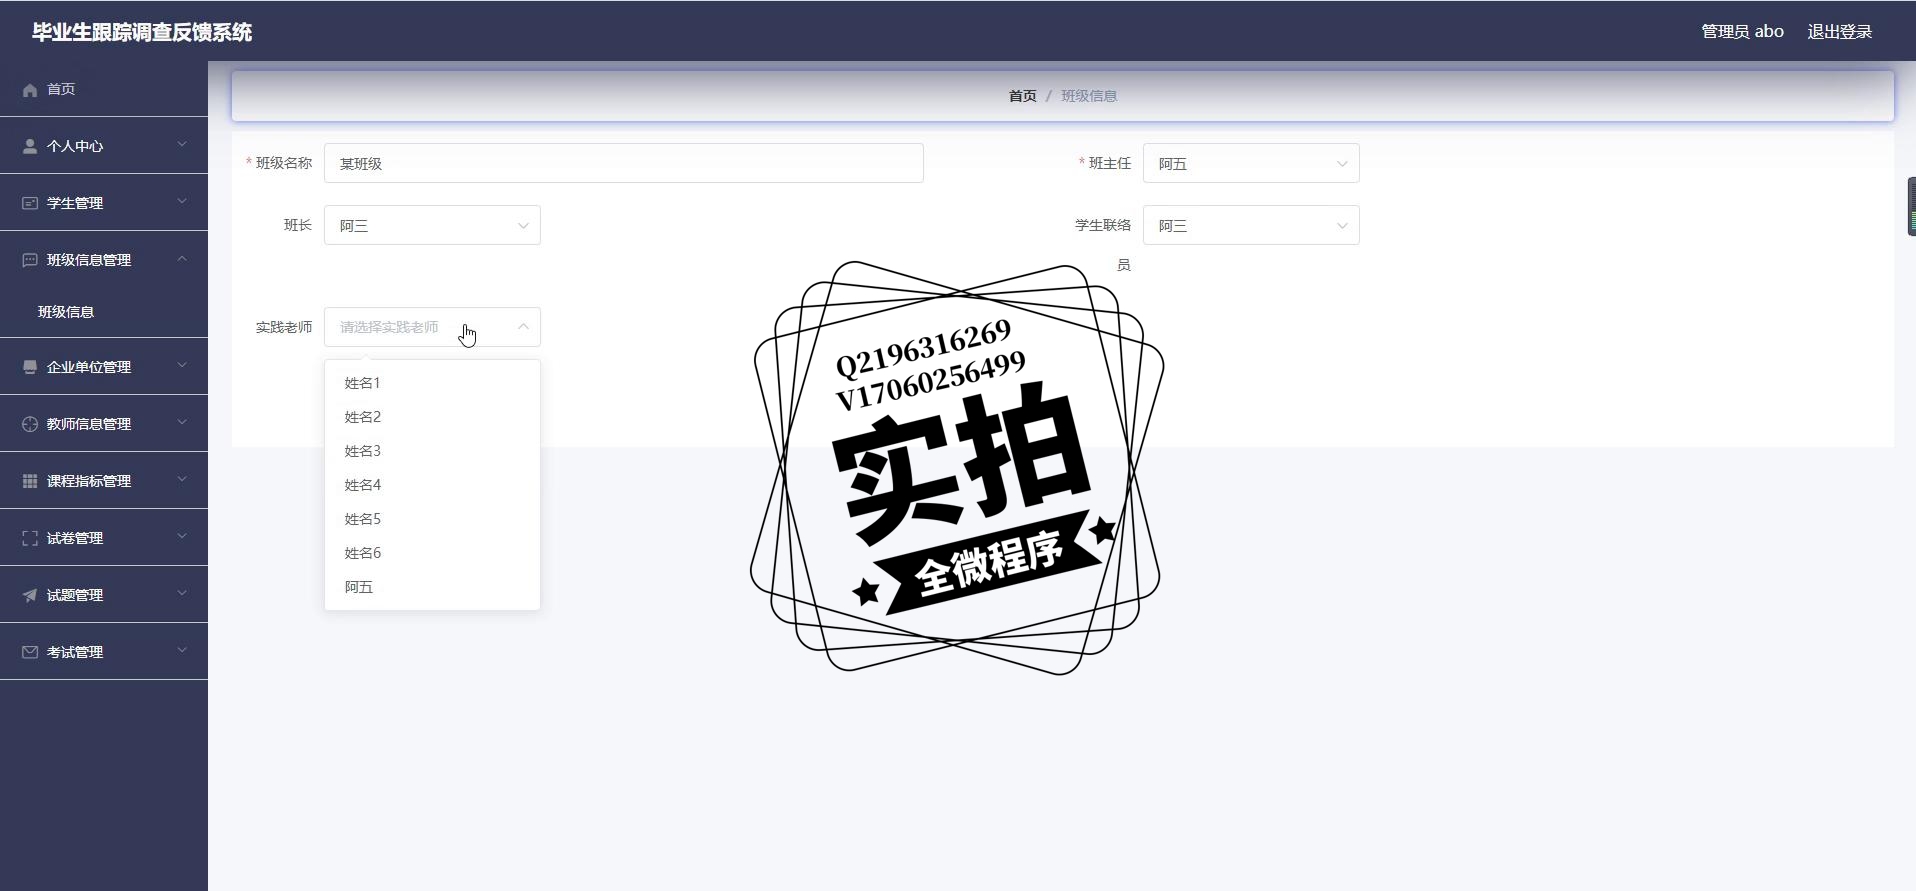
Task: Click the 班级名称 input field
Action: (623, 164)
